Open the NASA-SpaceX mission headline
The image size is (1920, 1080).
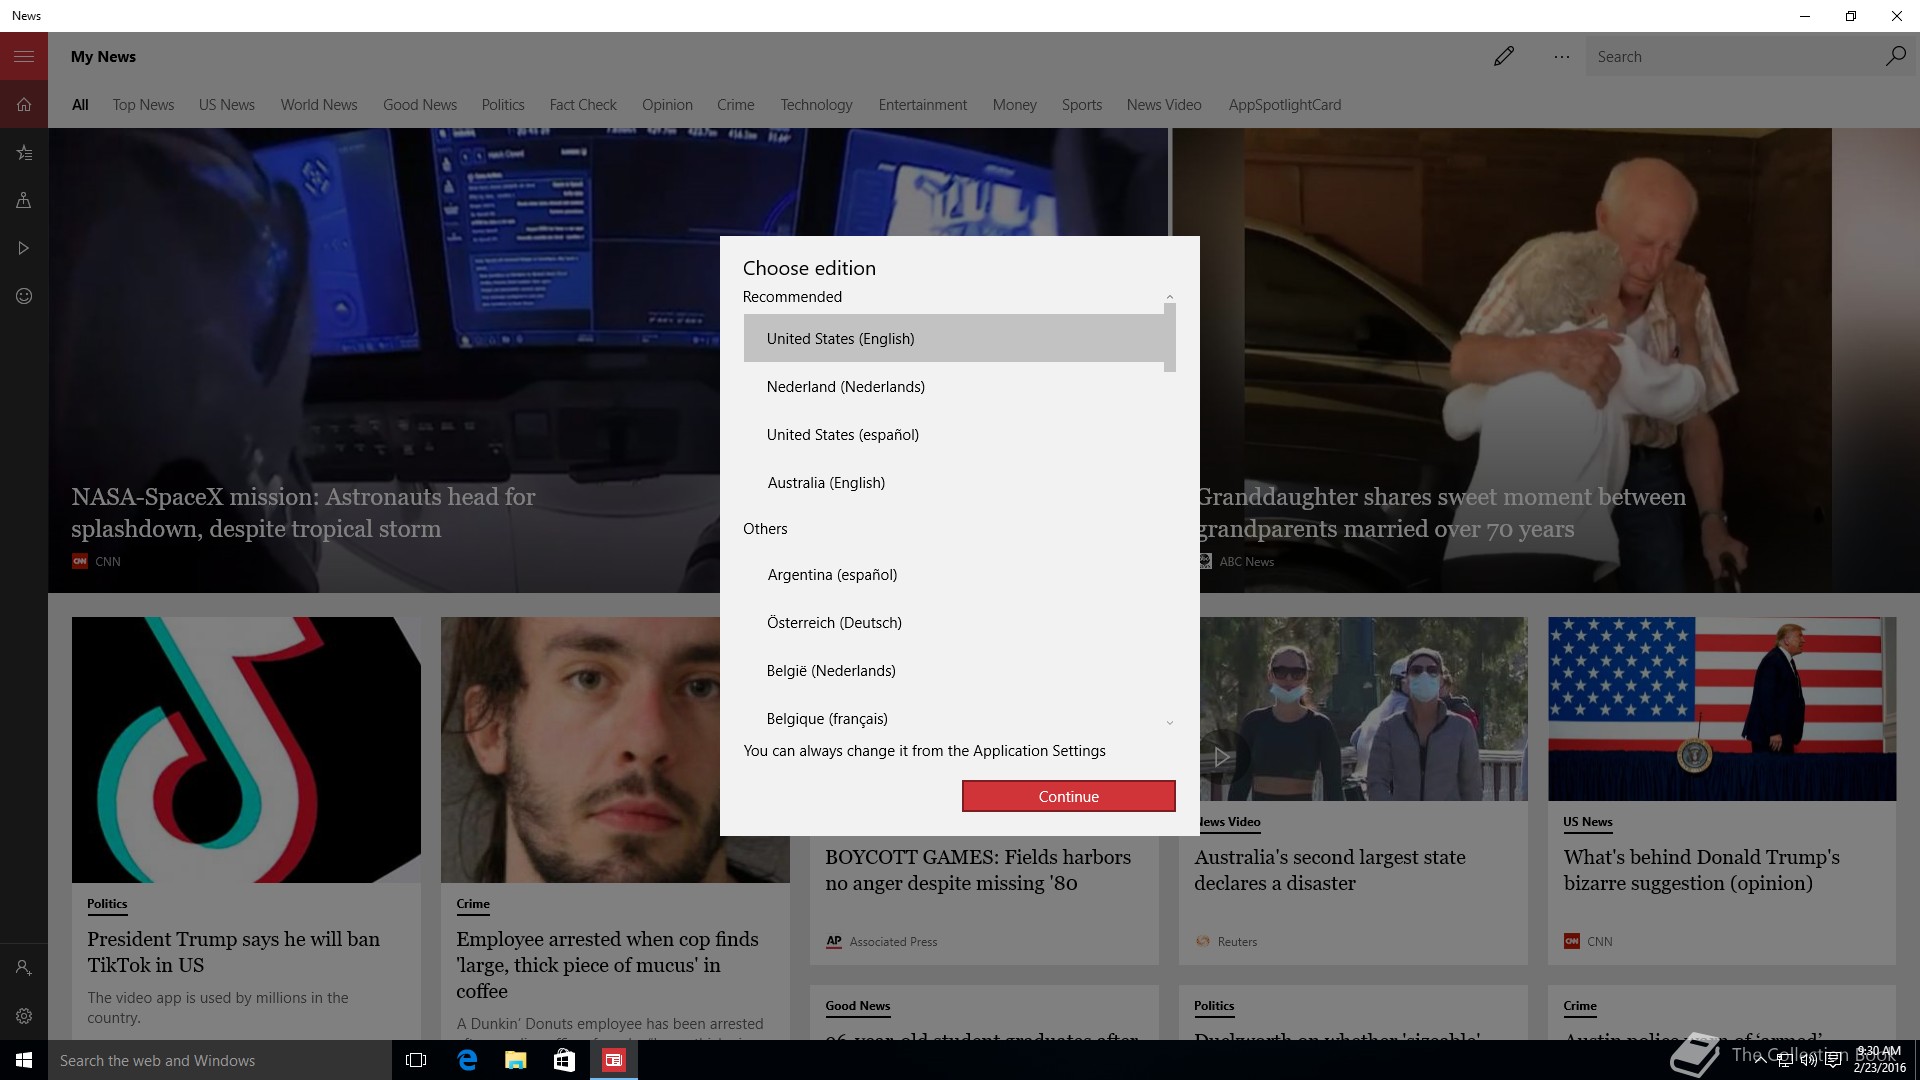(x=303, y=513)
